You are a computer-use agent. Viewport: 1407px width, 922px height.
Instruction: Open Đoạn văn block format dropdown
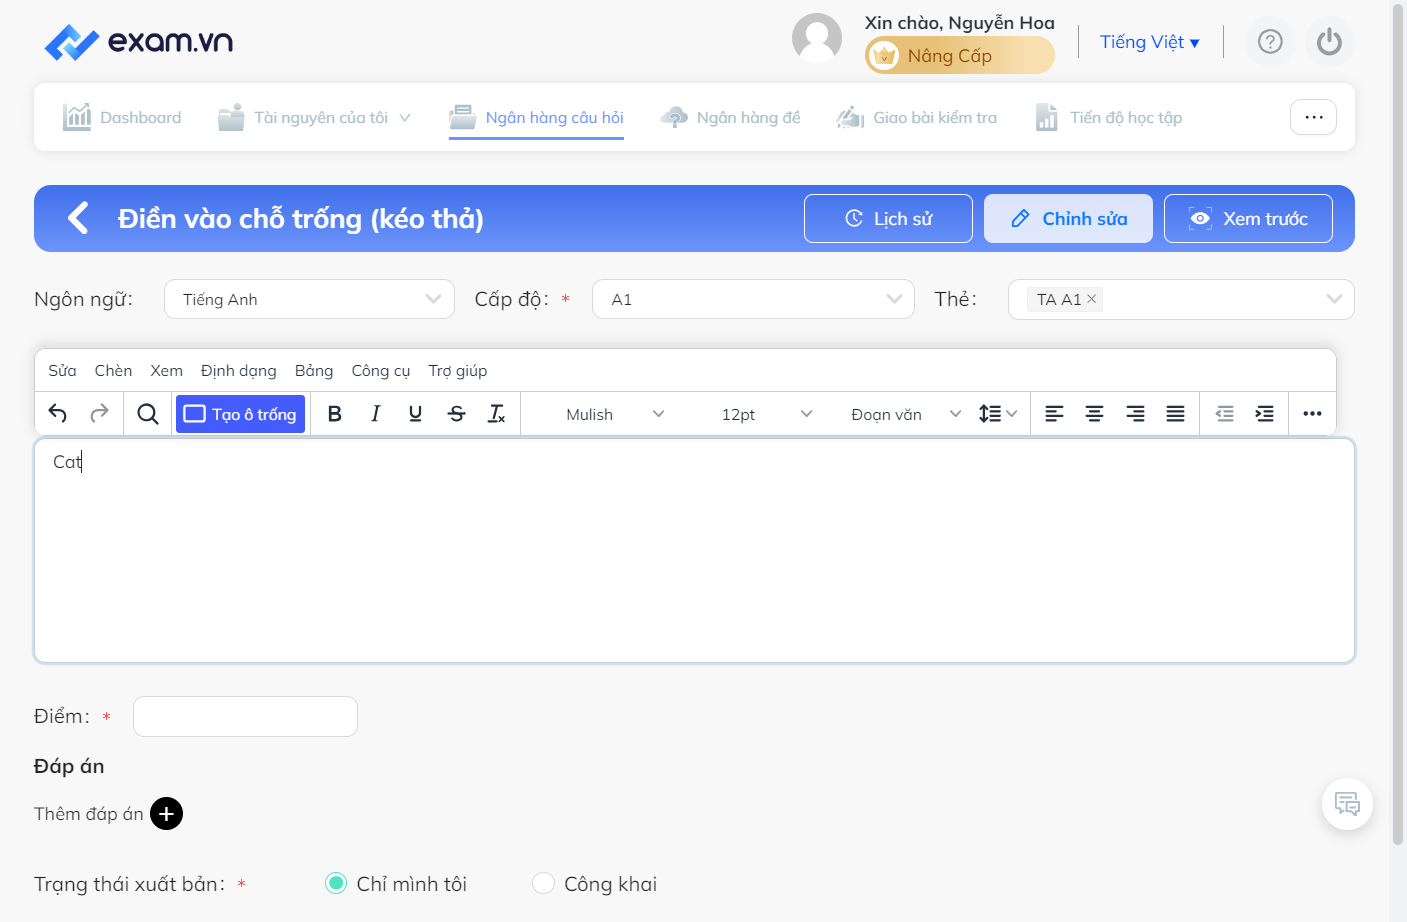tap(905, 414)
